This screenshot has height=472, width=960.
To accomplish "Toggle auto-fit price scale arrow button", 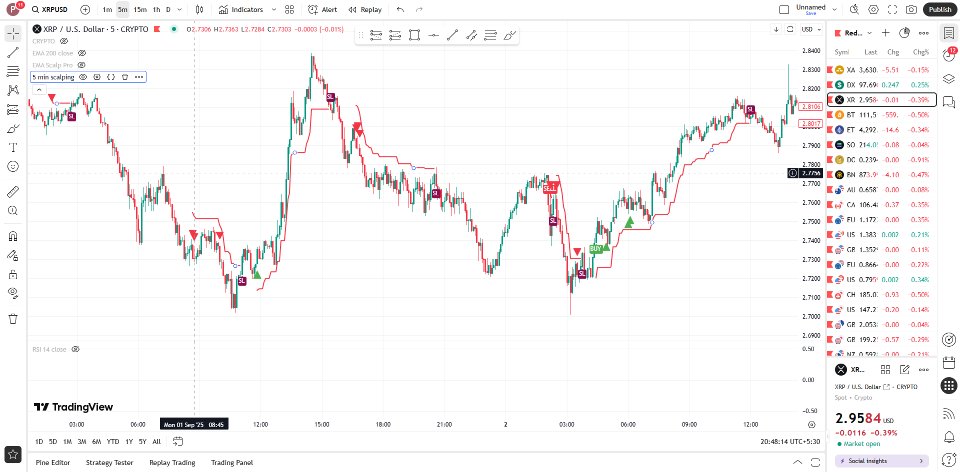I will pyautogui.click(x=776, y=29).
